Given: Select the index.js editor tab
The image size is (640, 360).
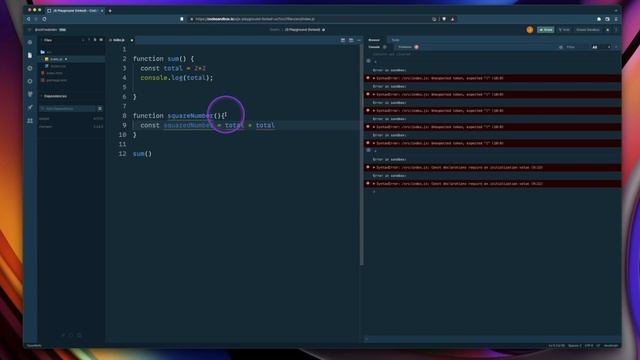Looking at the screenshot, I should [x=118, y=40].
